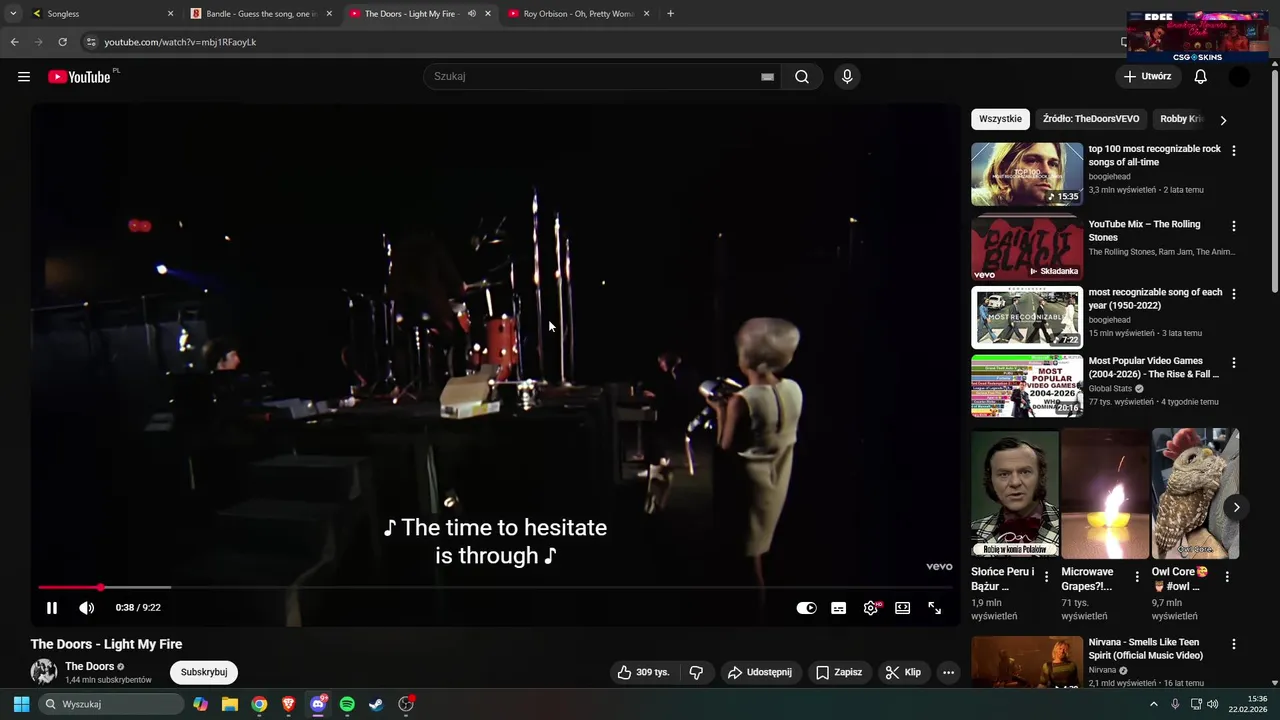Open the notifications bell
This screenshot has width=1280, height=720.
tap(1201, 77)
